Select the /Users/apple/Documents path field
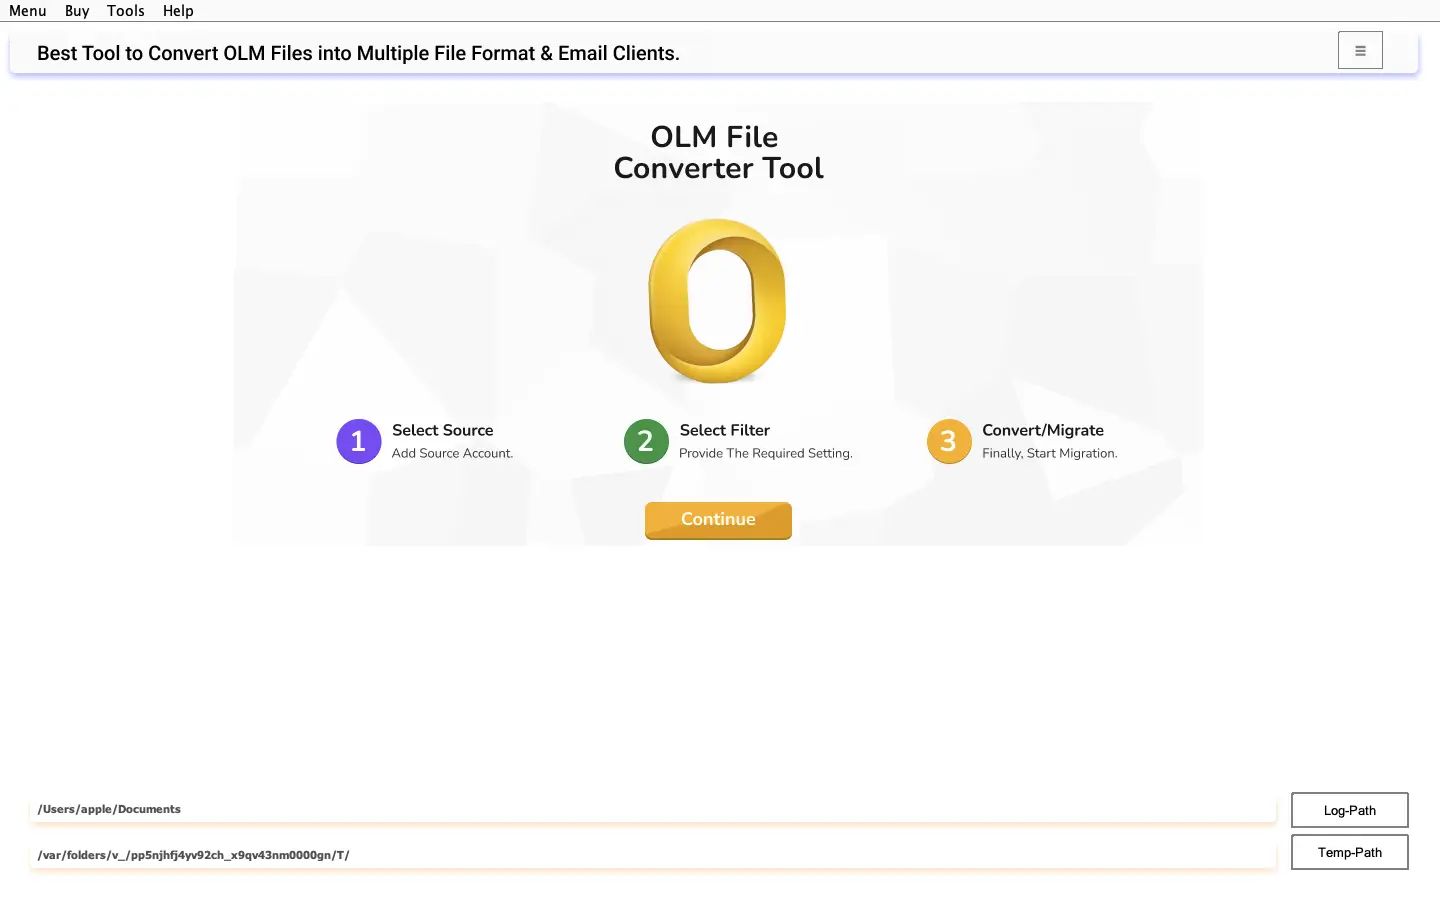This screenshot has width=1440, height=900. click(x=650, y=809)
